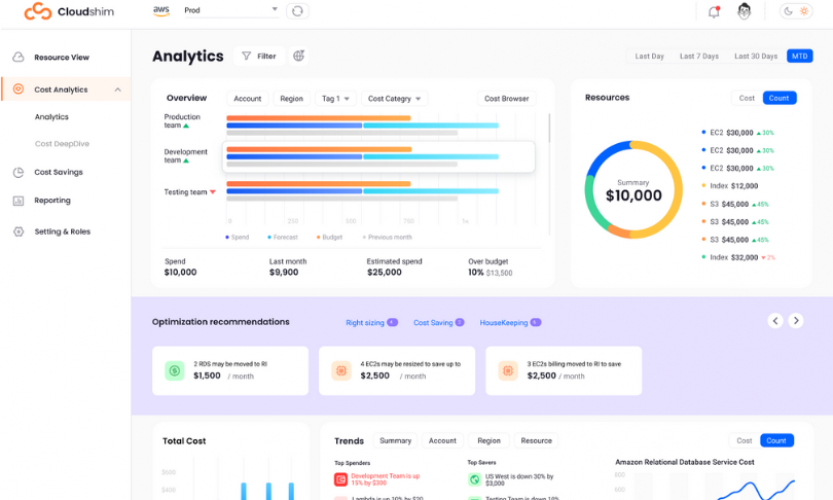Screen dimensions: 833x500
Task: Go to next recommendation with right arrow
Action: coord(796,320)
